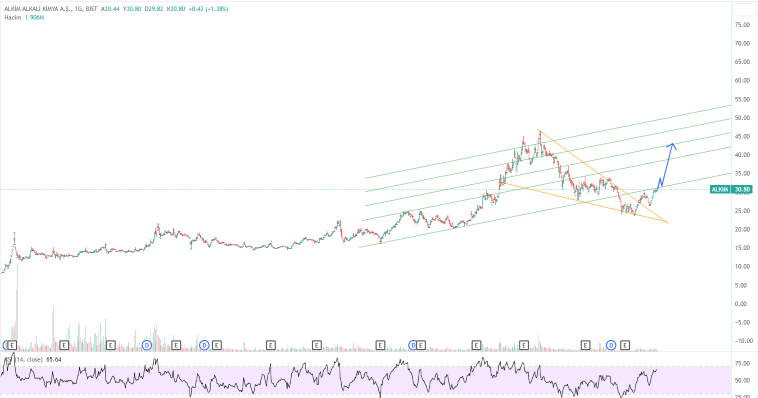Click the 10.00 price axis label
This screenshot has height=398, width=758.
[742, 266]
